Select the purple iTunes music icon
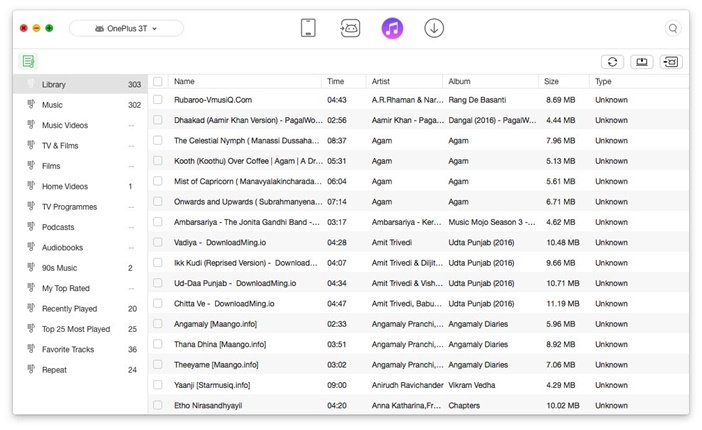The width and height of the screenshot is (702, 430). coord(392,28)
